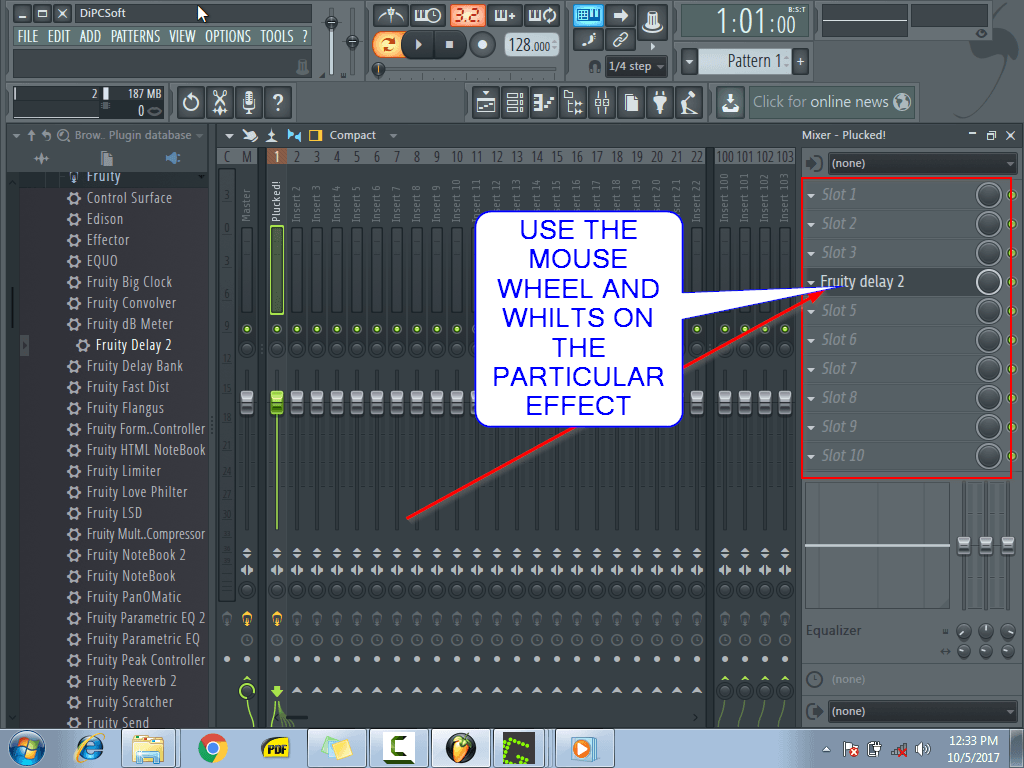The height and width of the screenshot is (768, 1024).
Task: Toggle the Slot 5 enable knob
Action: [x=988, y=311]
